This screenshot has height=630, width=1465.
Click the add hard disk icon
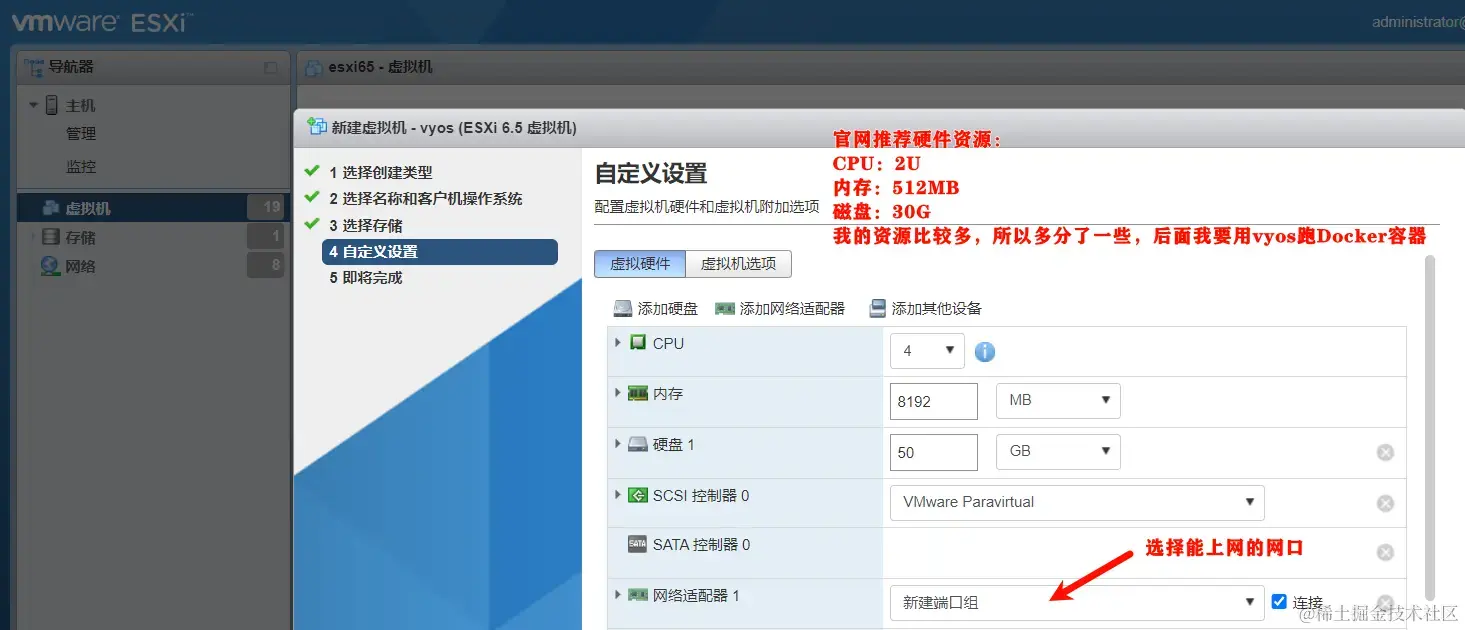[x=623, y=308]
